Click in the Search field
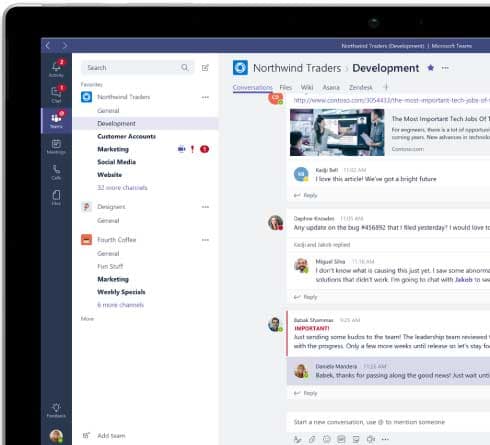Viewport: 490px width, 445px height. point(137,68)
